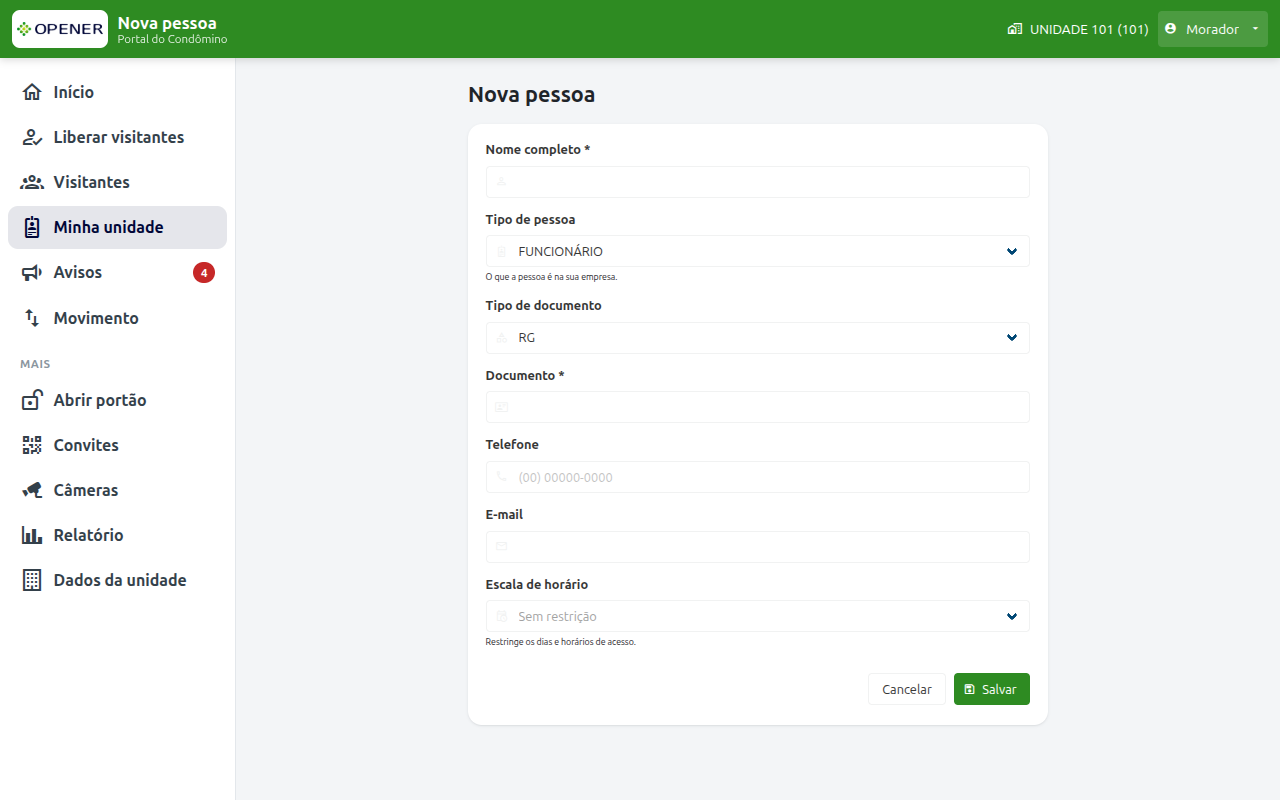The height and width of the screenshot is (800, 1280).
Task: Go to Minha unidade menu item
Action: (118, 227)
